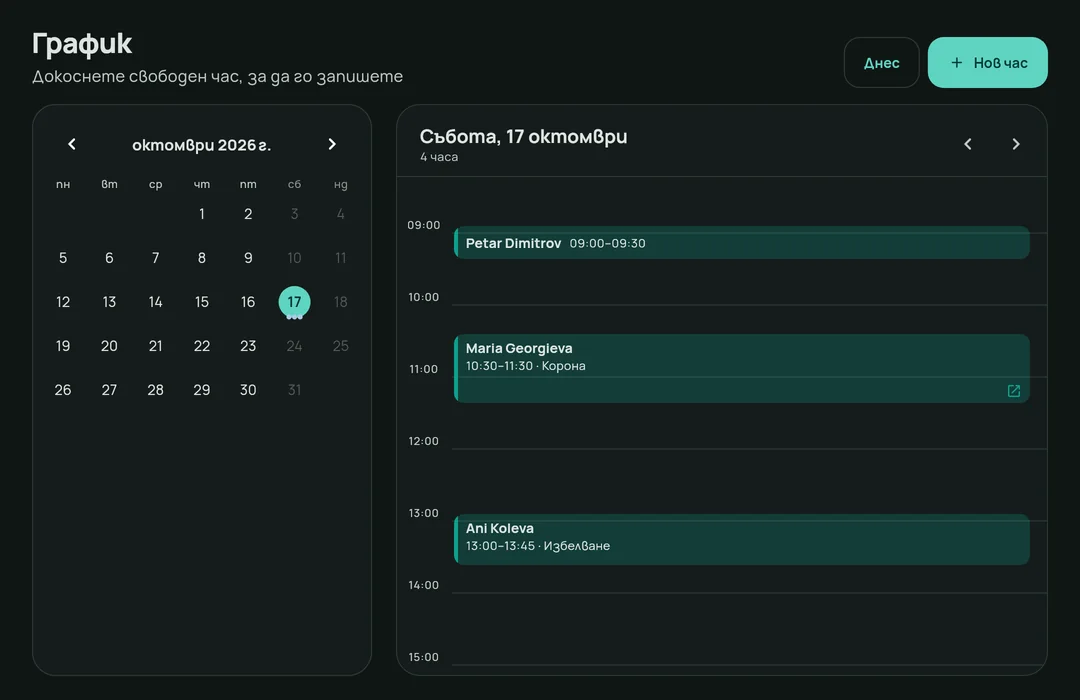Viewport: 1080px width, 700px height.
Task: Select October 20 in the calendar
Action: click(109, 346)
